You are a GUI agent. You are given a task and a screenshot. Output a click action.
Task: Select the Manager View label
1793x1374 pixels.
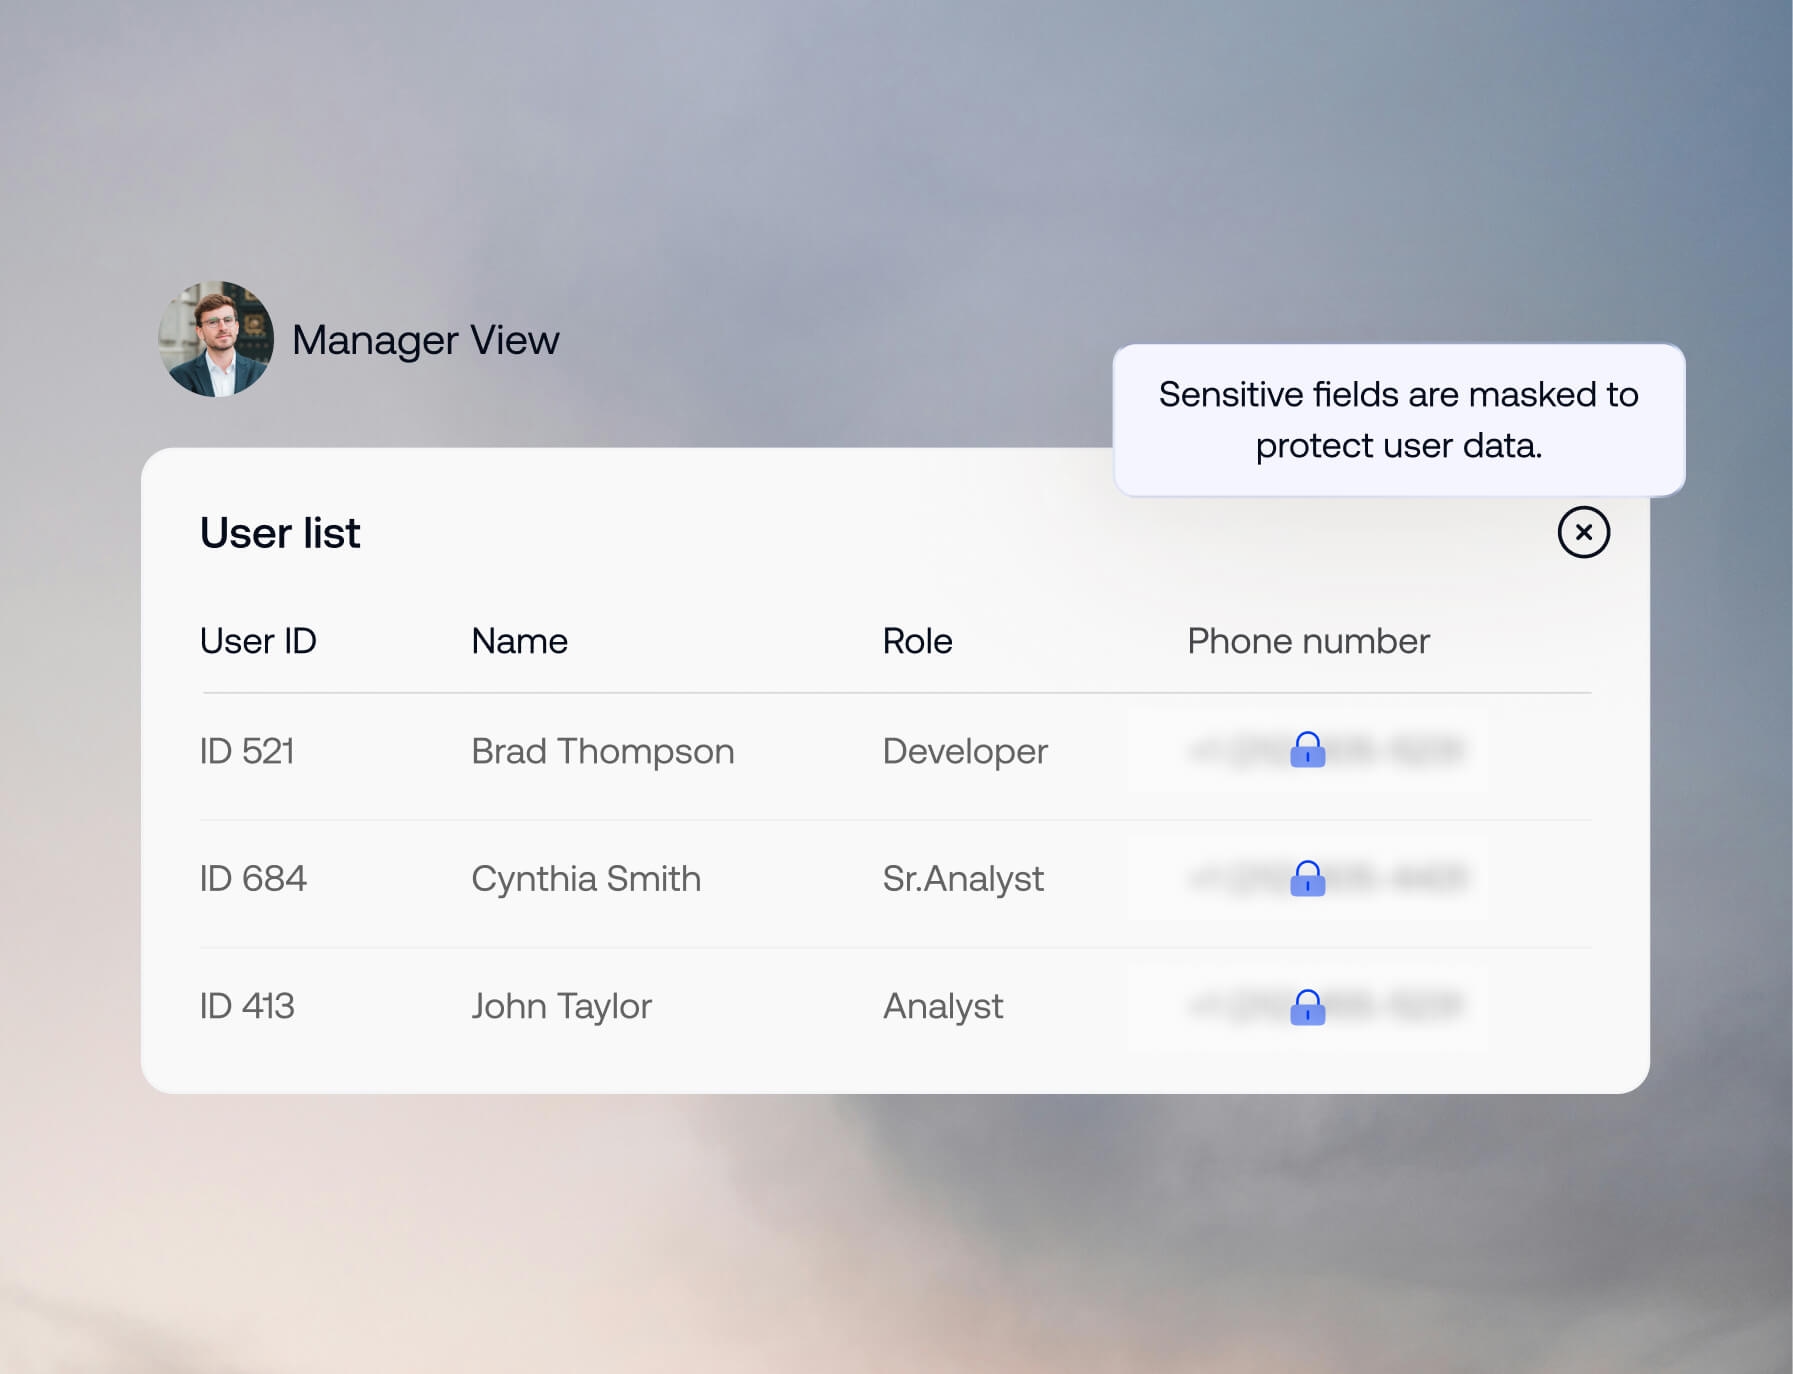(x=425, y=340)
